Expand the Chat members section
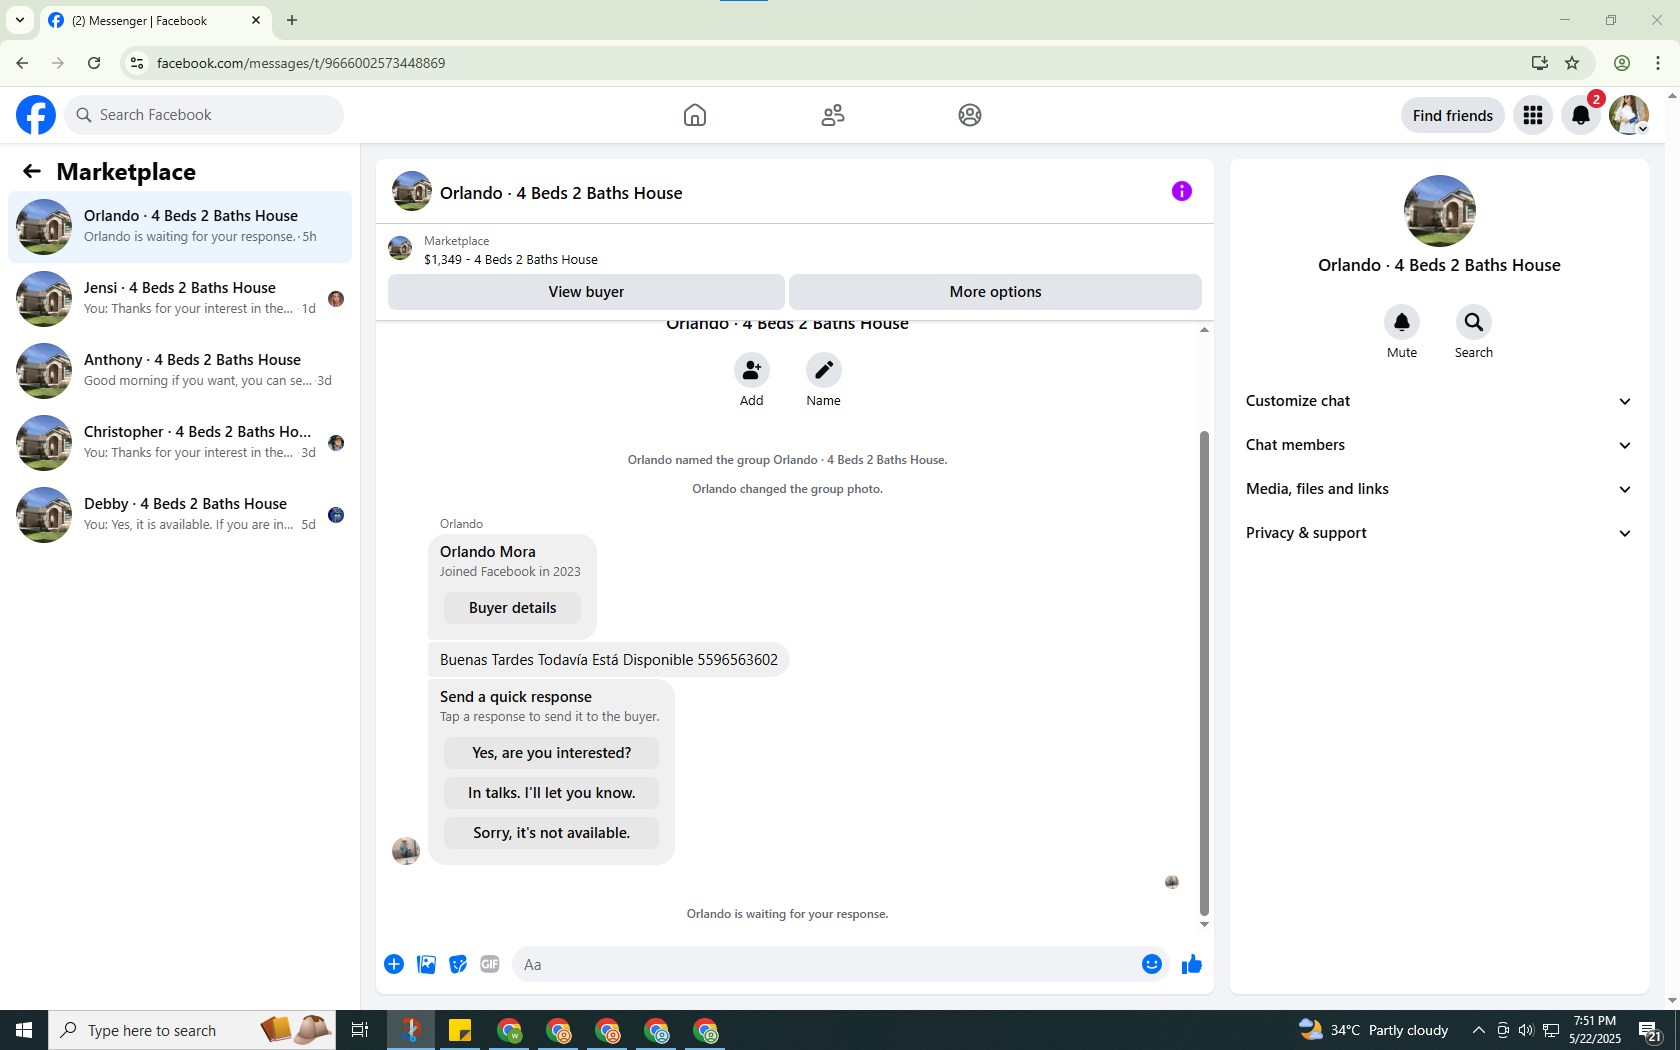 point(1439,445)
